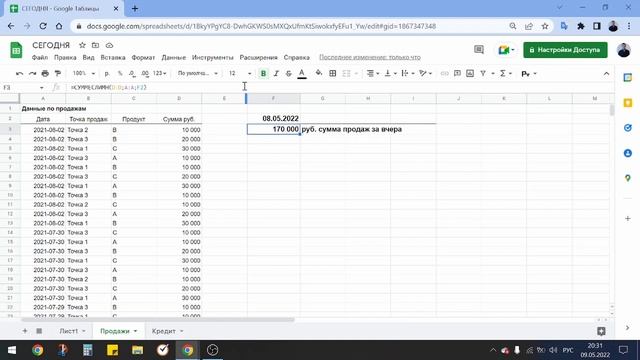Select cell with date 08.05.2022
Viewport: 640px width, 360px height.
pos(273,118)
